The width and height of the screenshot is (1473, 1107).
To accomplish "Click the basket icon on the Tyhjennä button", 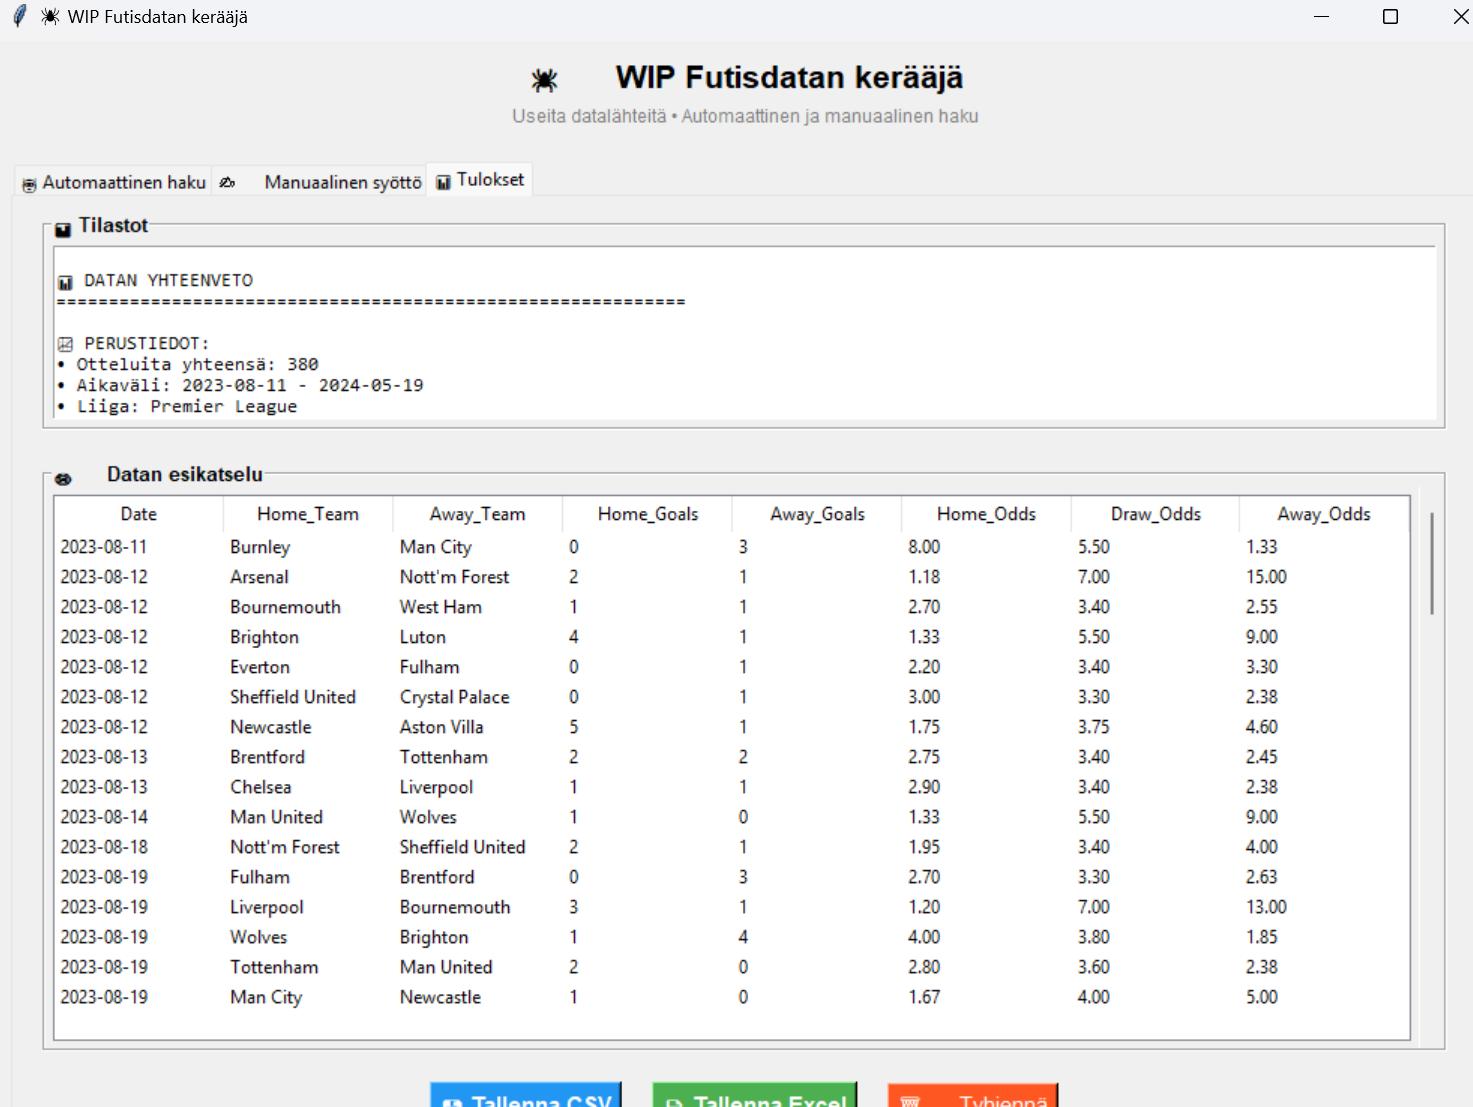I will tap(910, 1100).
